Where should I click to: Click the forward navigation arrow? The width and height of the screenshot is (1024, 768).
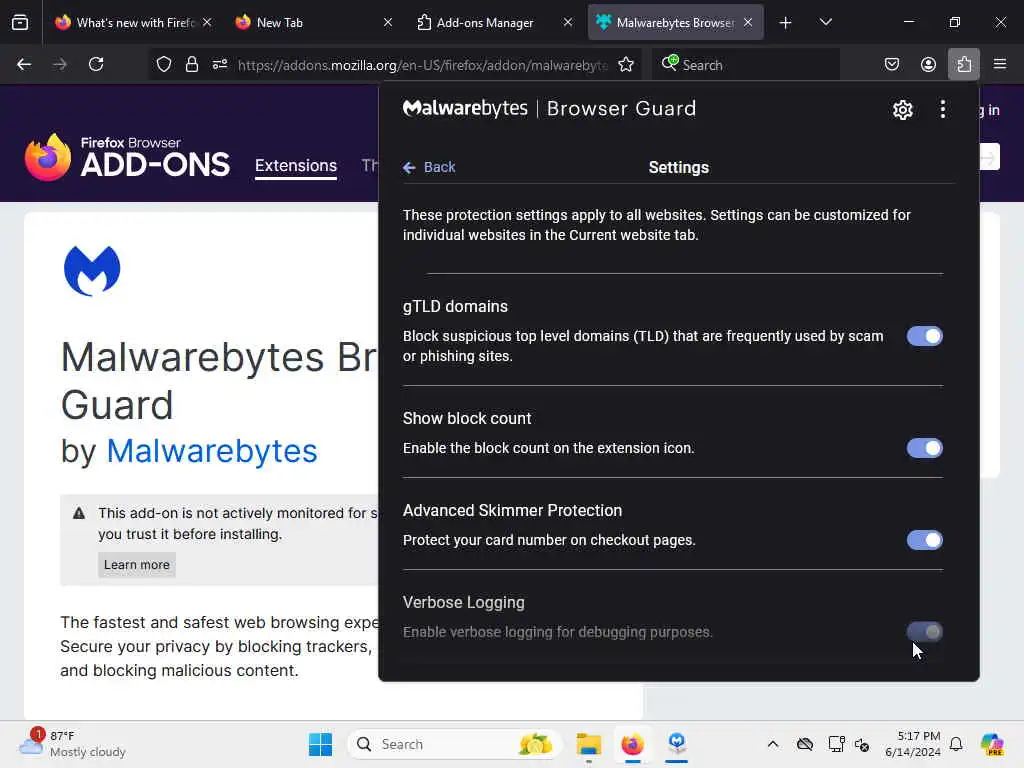[59, 64]
